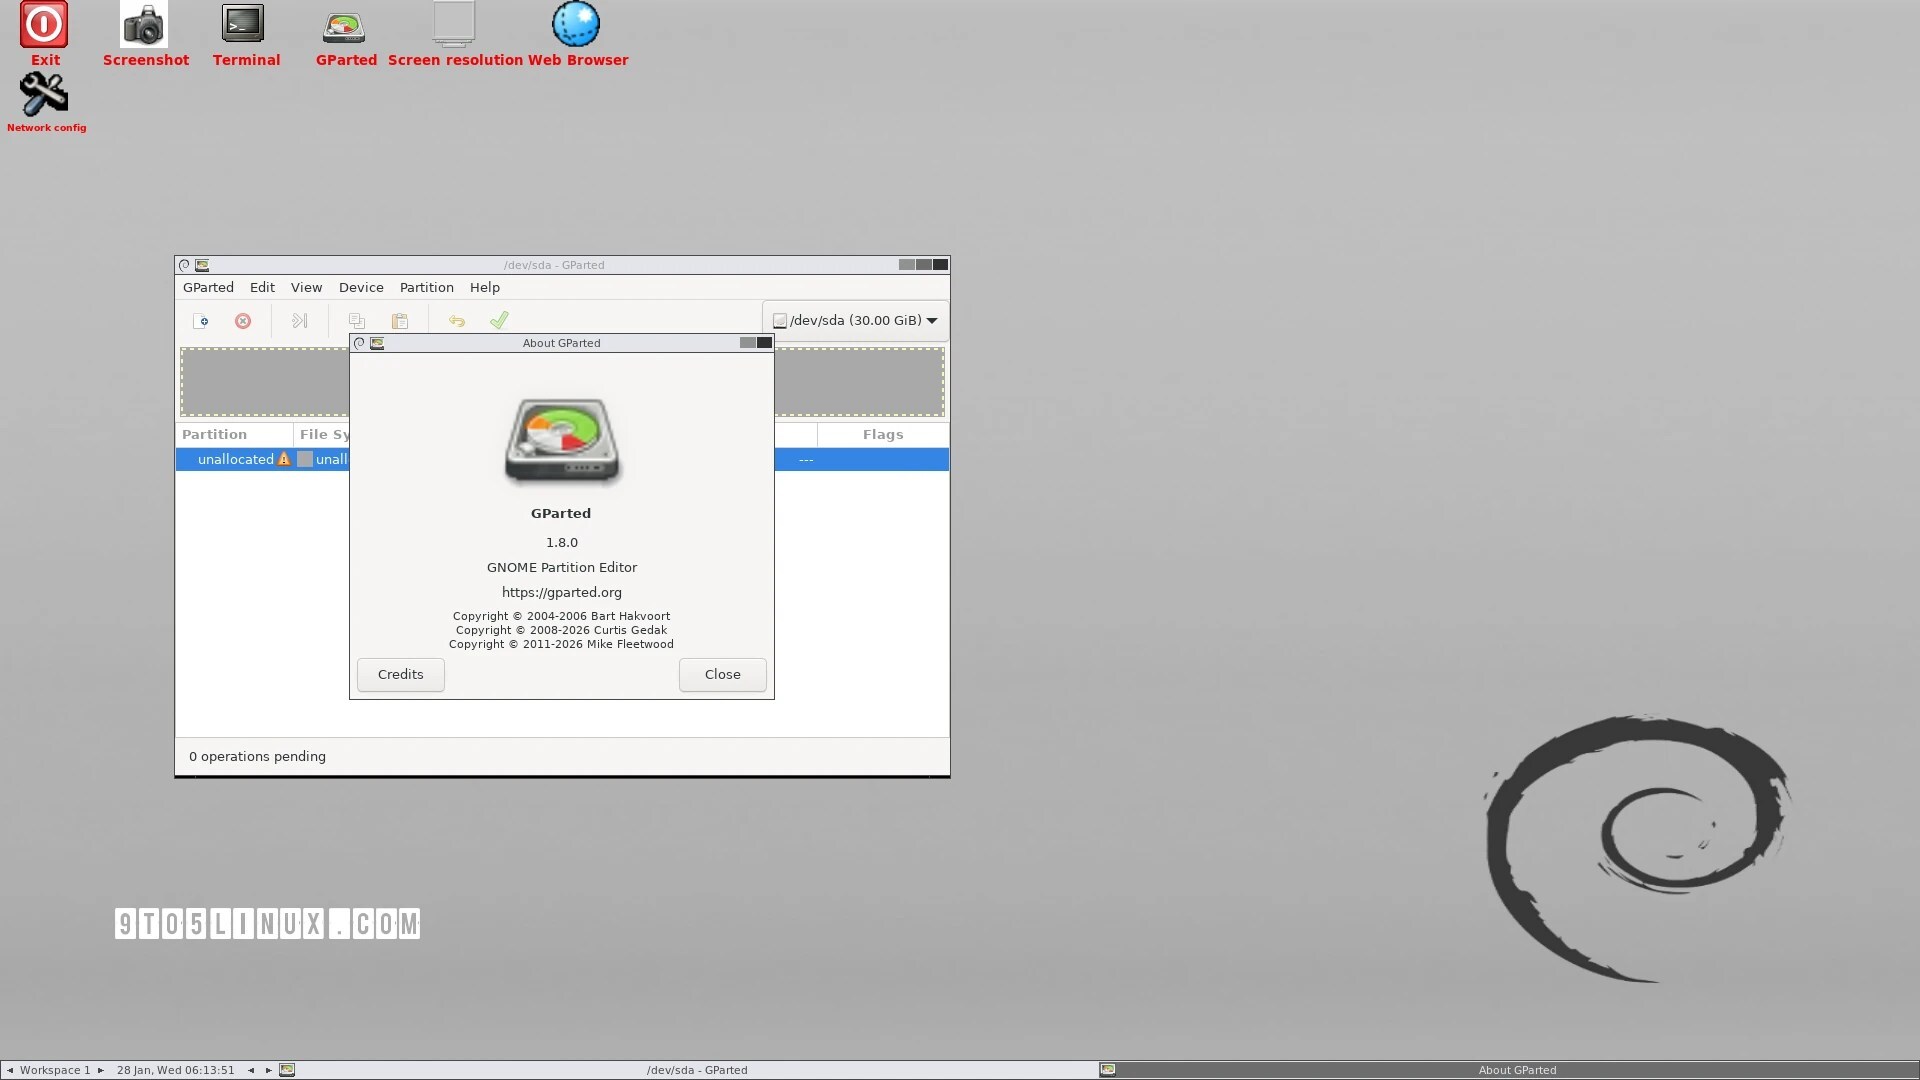1920x1080 pixels.
Task: Click the copy partition toolbar icon
Action: (356, 320)
